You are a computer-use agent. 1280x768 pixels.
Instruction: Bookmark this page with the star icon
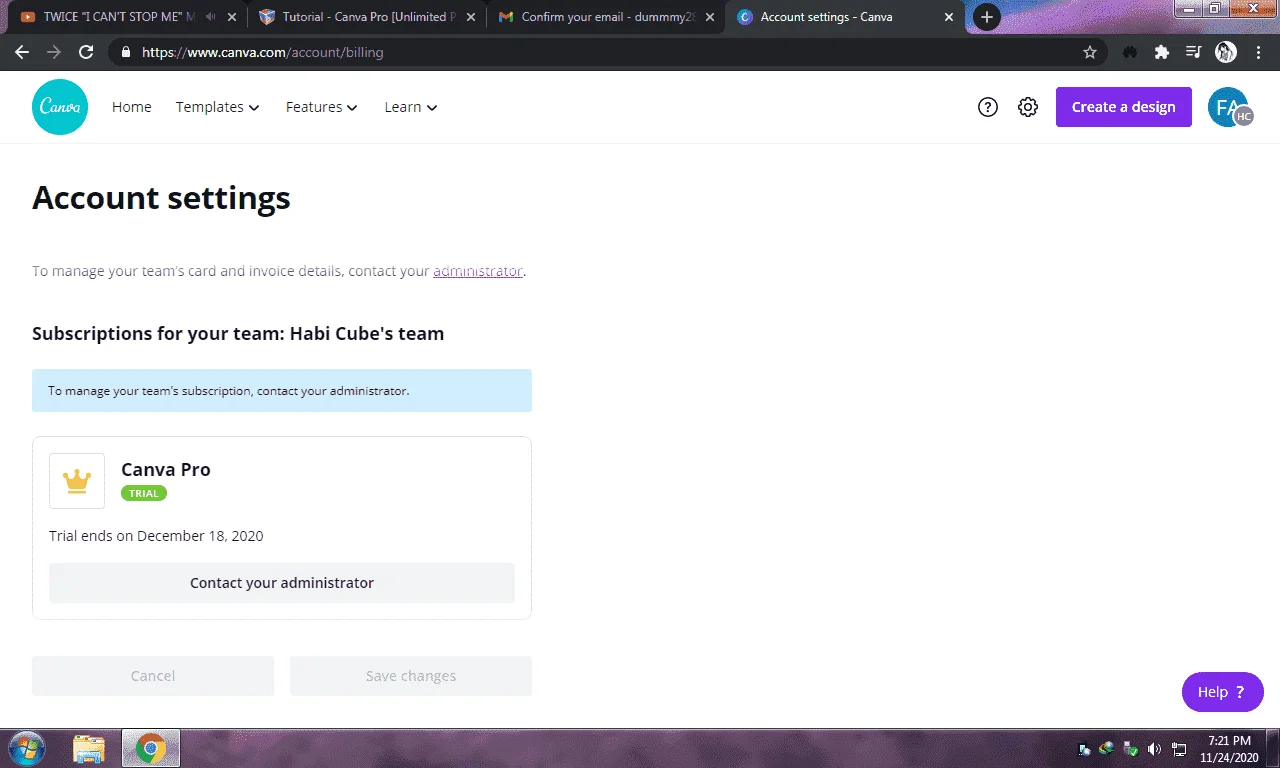pos(1090,52)
